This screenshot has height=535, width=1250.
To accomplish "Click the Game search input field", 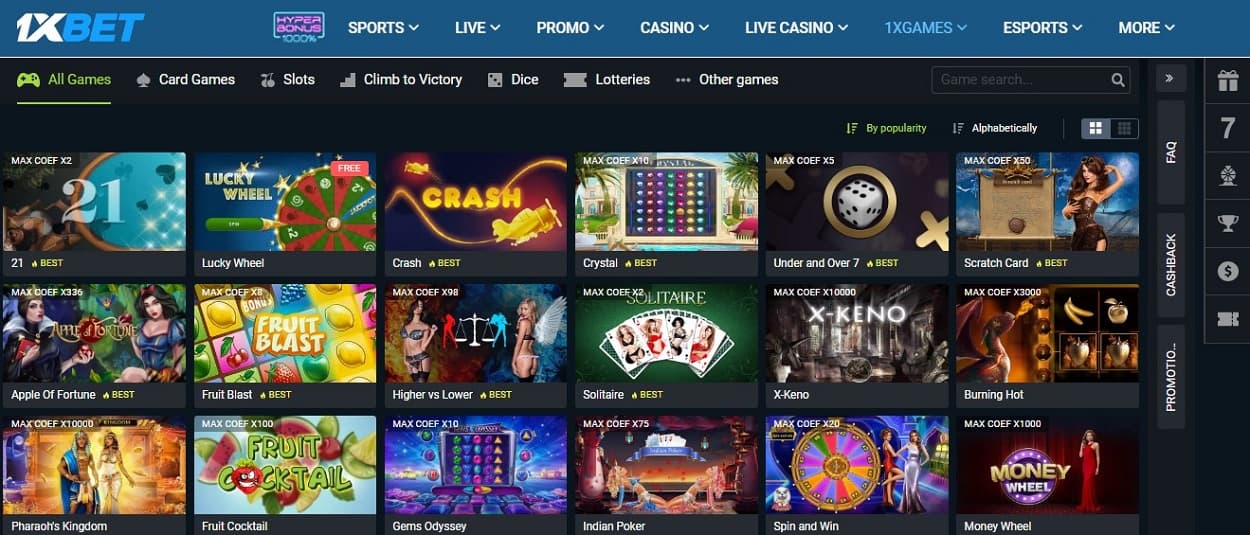I will click(x=1020, y=80).
